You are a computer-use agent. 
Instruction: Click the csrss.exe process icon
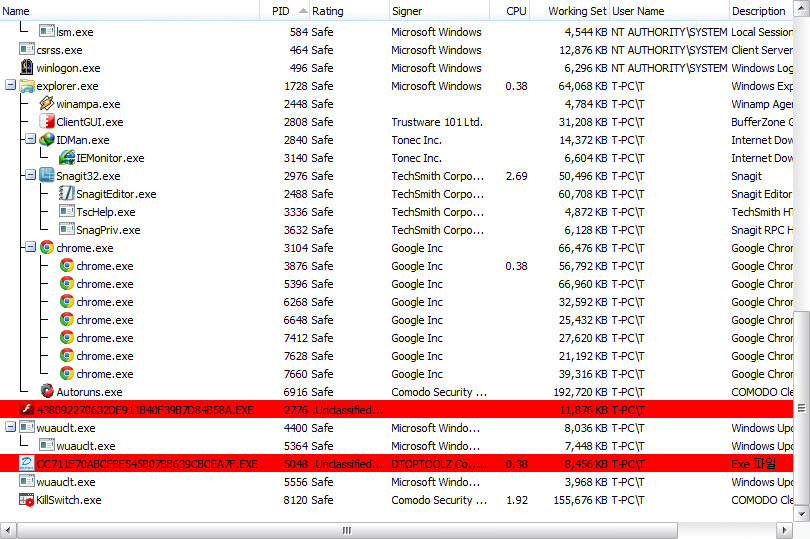tap(27, 50)
